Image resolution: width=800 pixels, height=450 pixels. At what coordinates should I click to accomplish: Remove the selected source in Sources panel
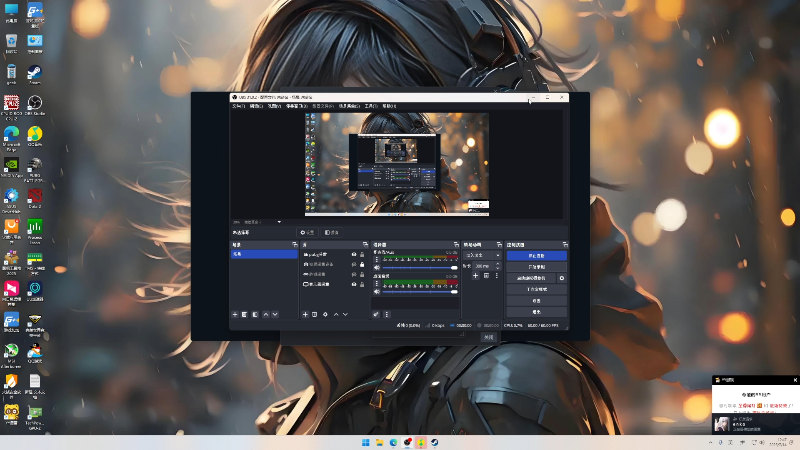(315, 314)
